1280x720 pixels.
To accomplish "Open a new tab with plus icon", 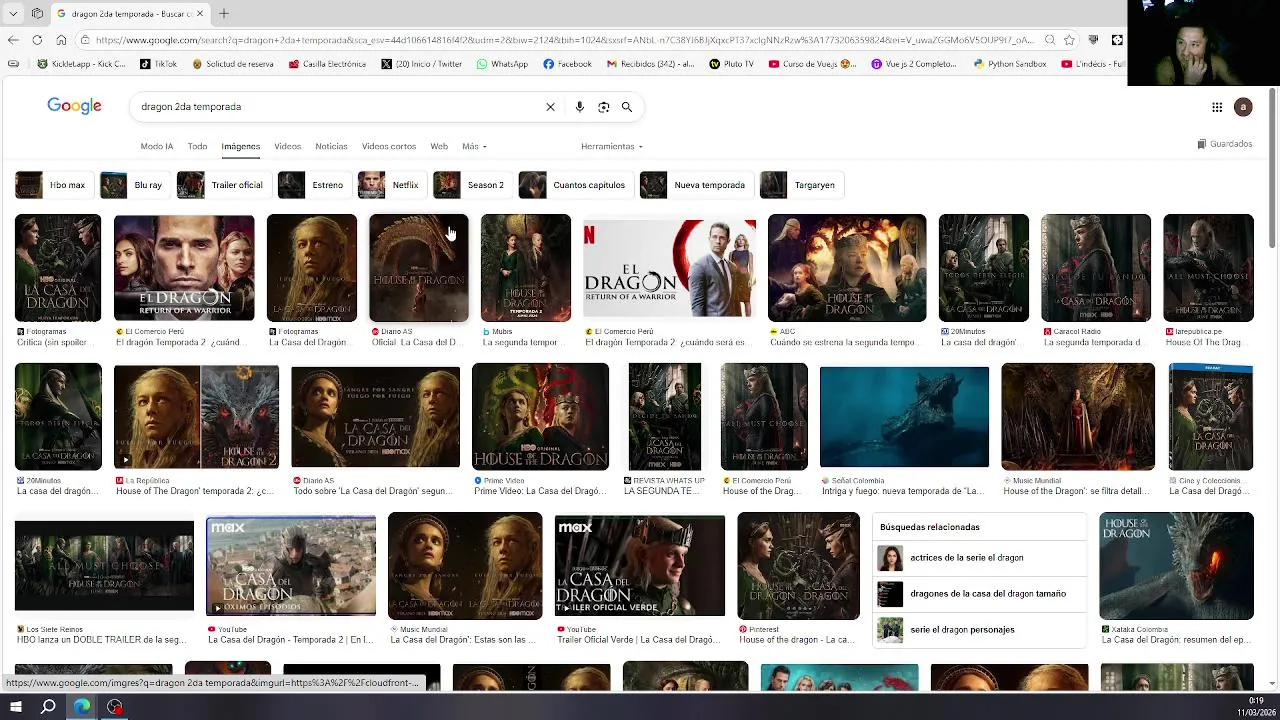I will pyautogui.click(x=224, y=13).
